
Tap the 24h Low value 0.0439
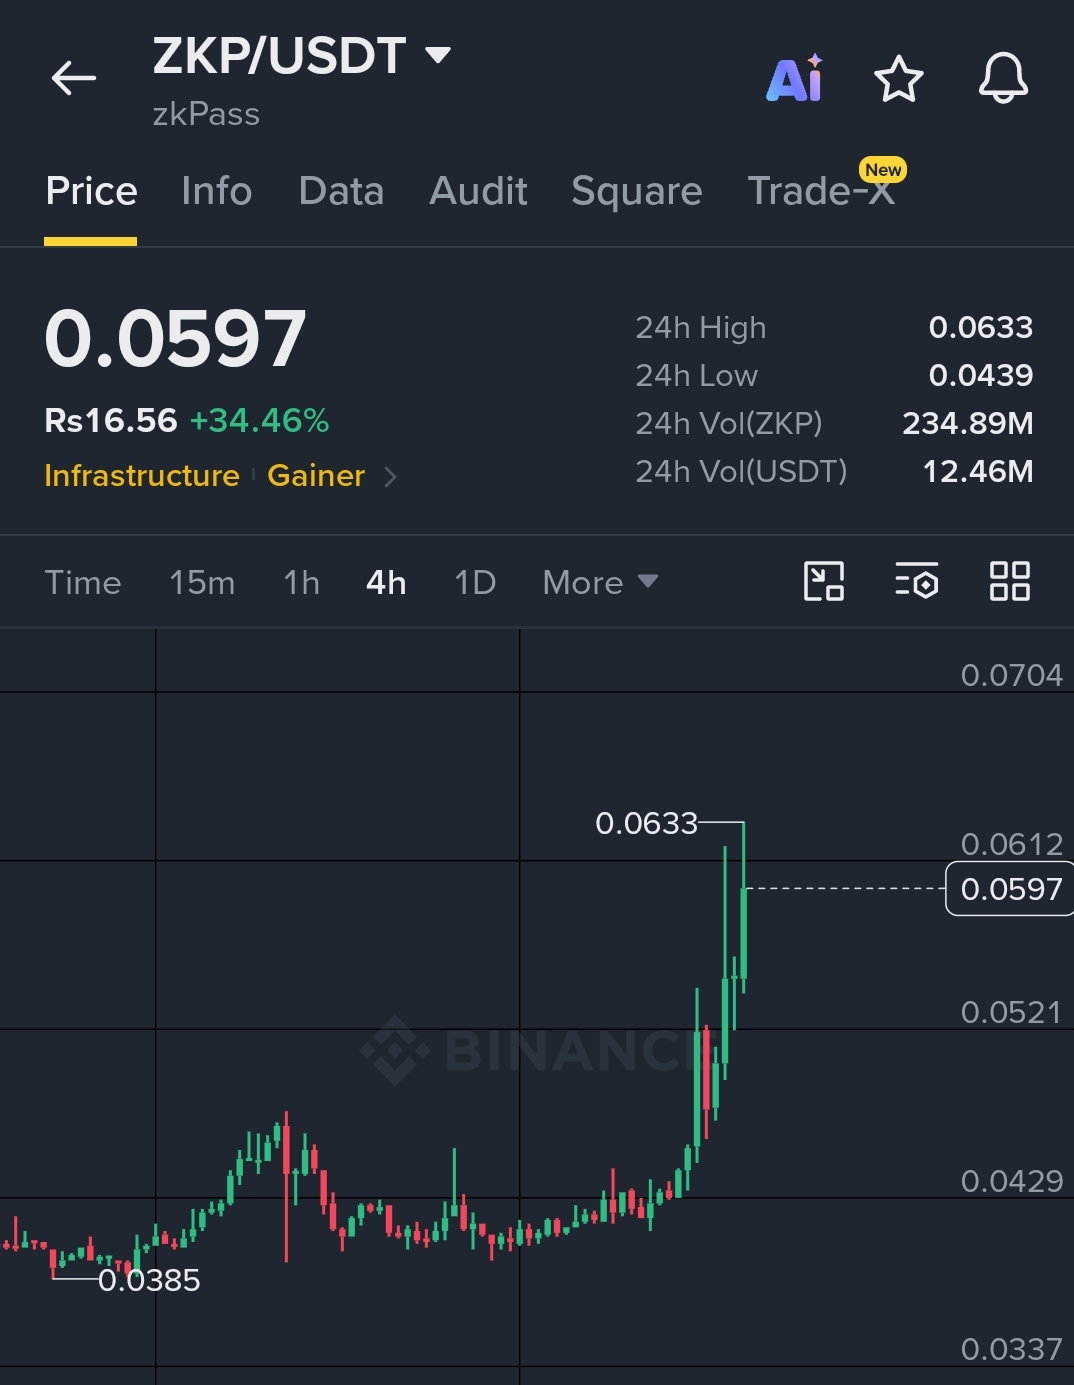[980, 375]
